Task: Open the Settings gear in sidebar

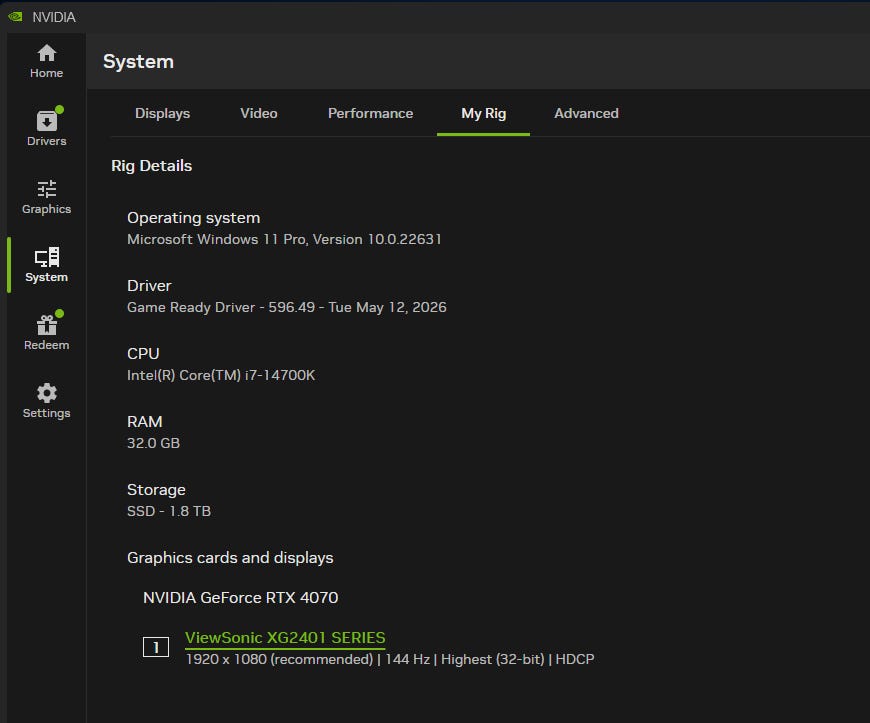Action: coord(47,401)
